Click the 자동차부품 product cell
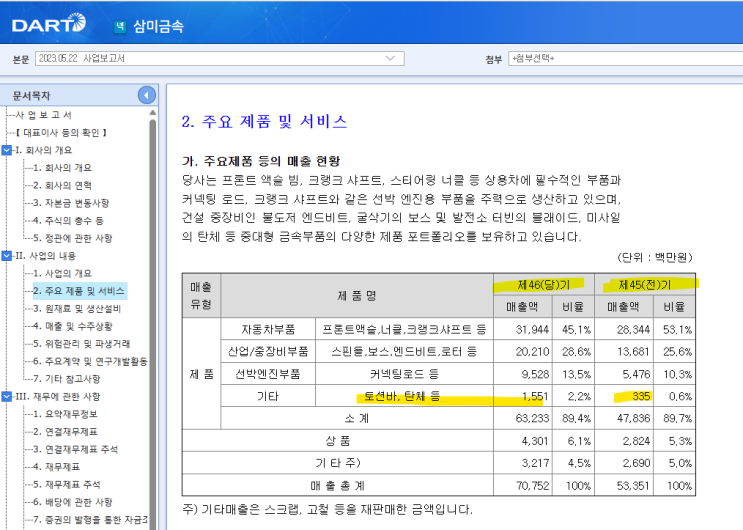 coord(268,329)
